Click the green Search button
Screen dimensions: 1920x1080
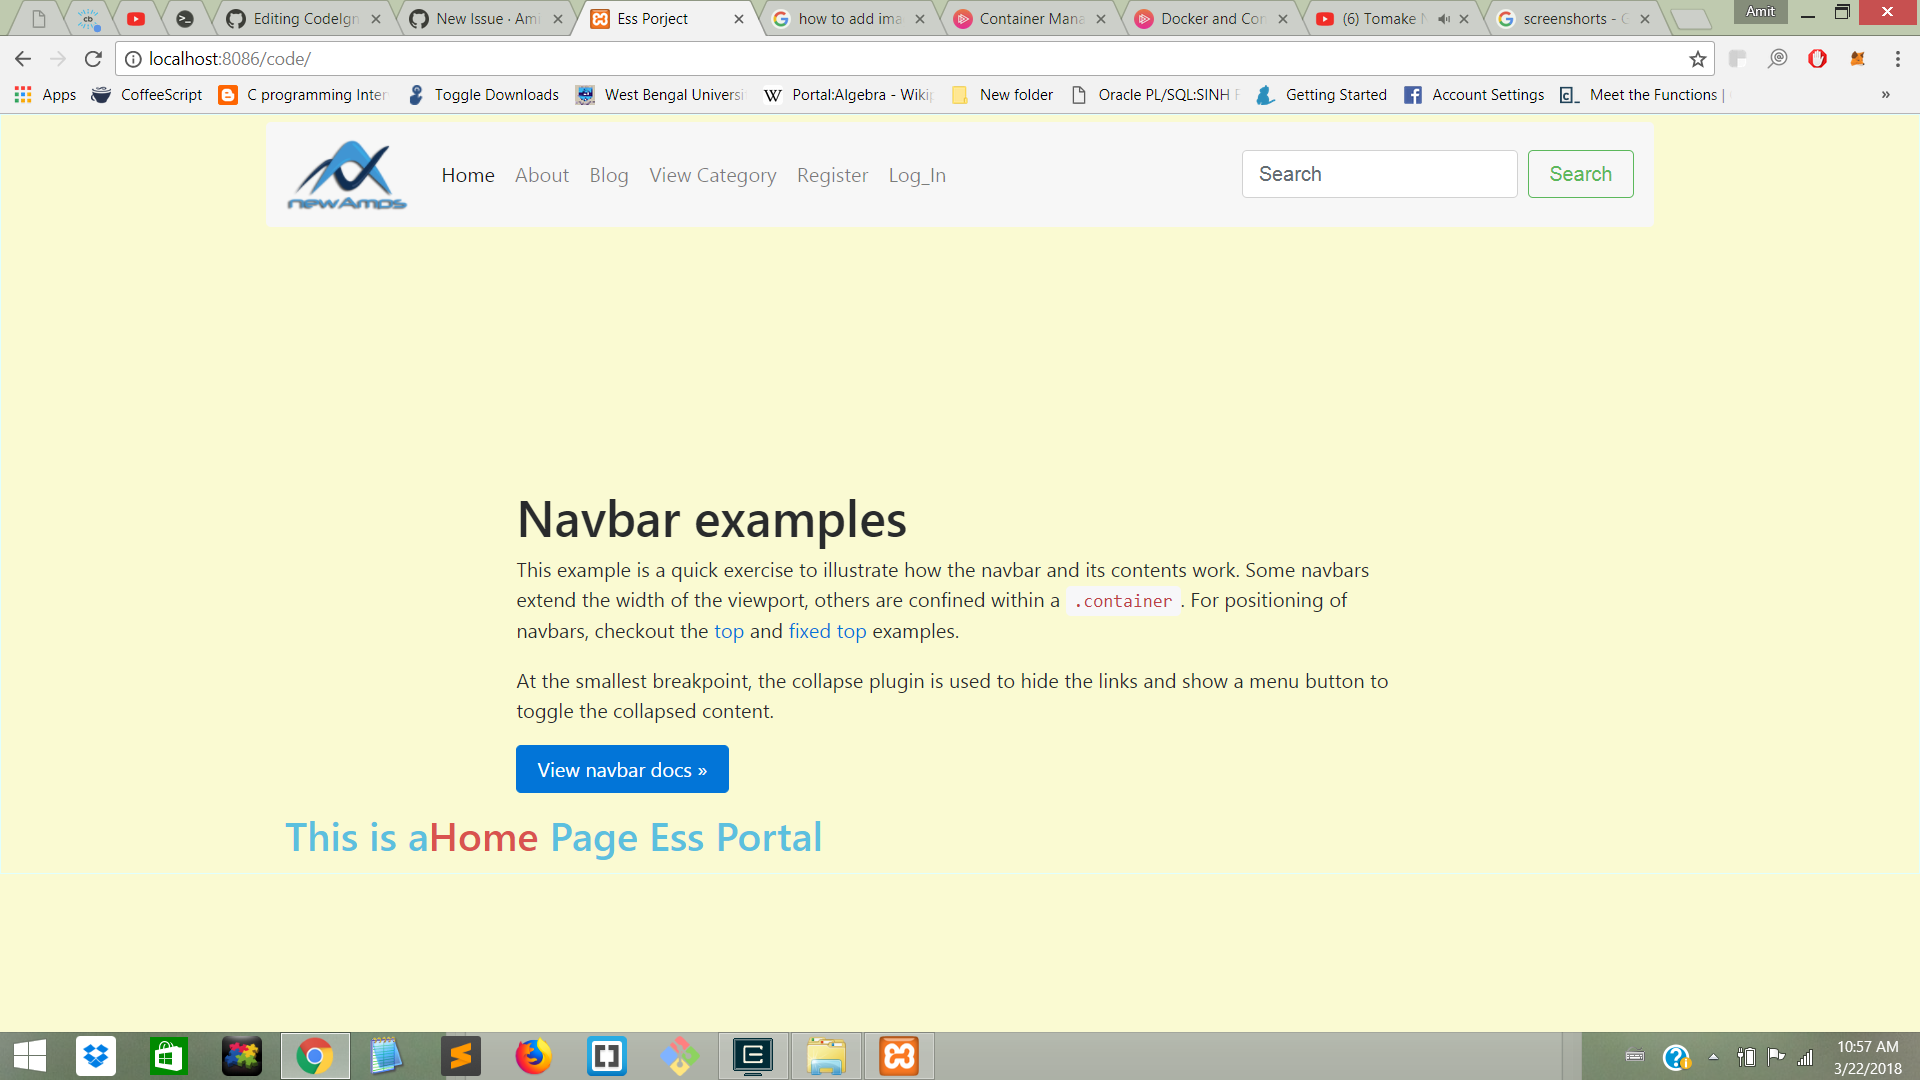(1580, 174)
